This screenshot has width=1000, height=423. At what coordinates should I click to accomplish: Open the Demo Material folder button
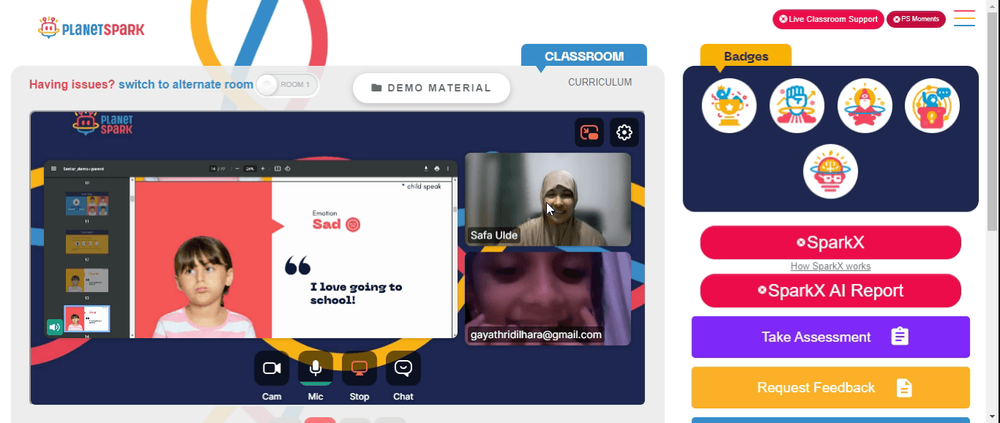(431, 88)
